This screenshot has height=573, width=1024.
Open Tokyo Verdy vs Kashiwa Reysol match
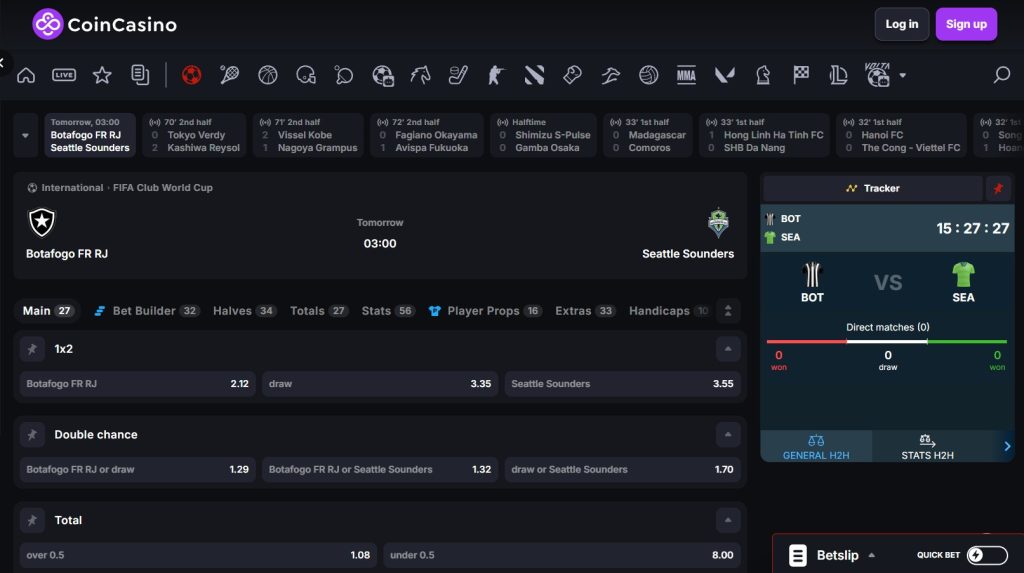point(195,135)
